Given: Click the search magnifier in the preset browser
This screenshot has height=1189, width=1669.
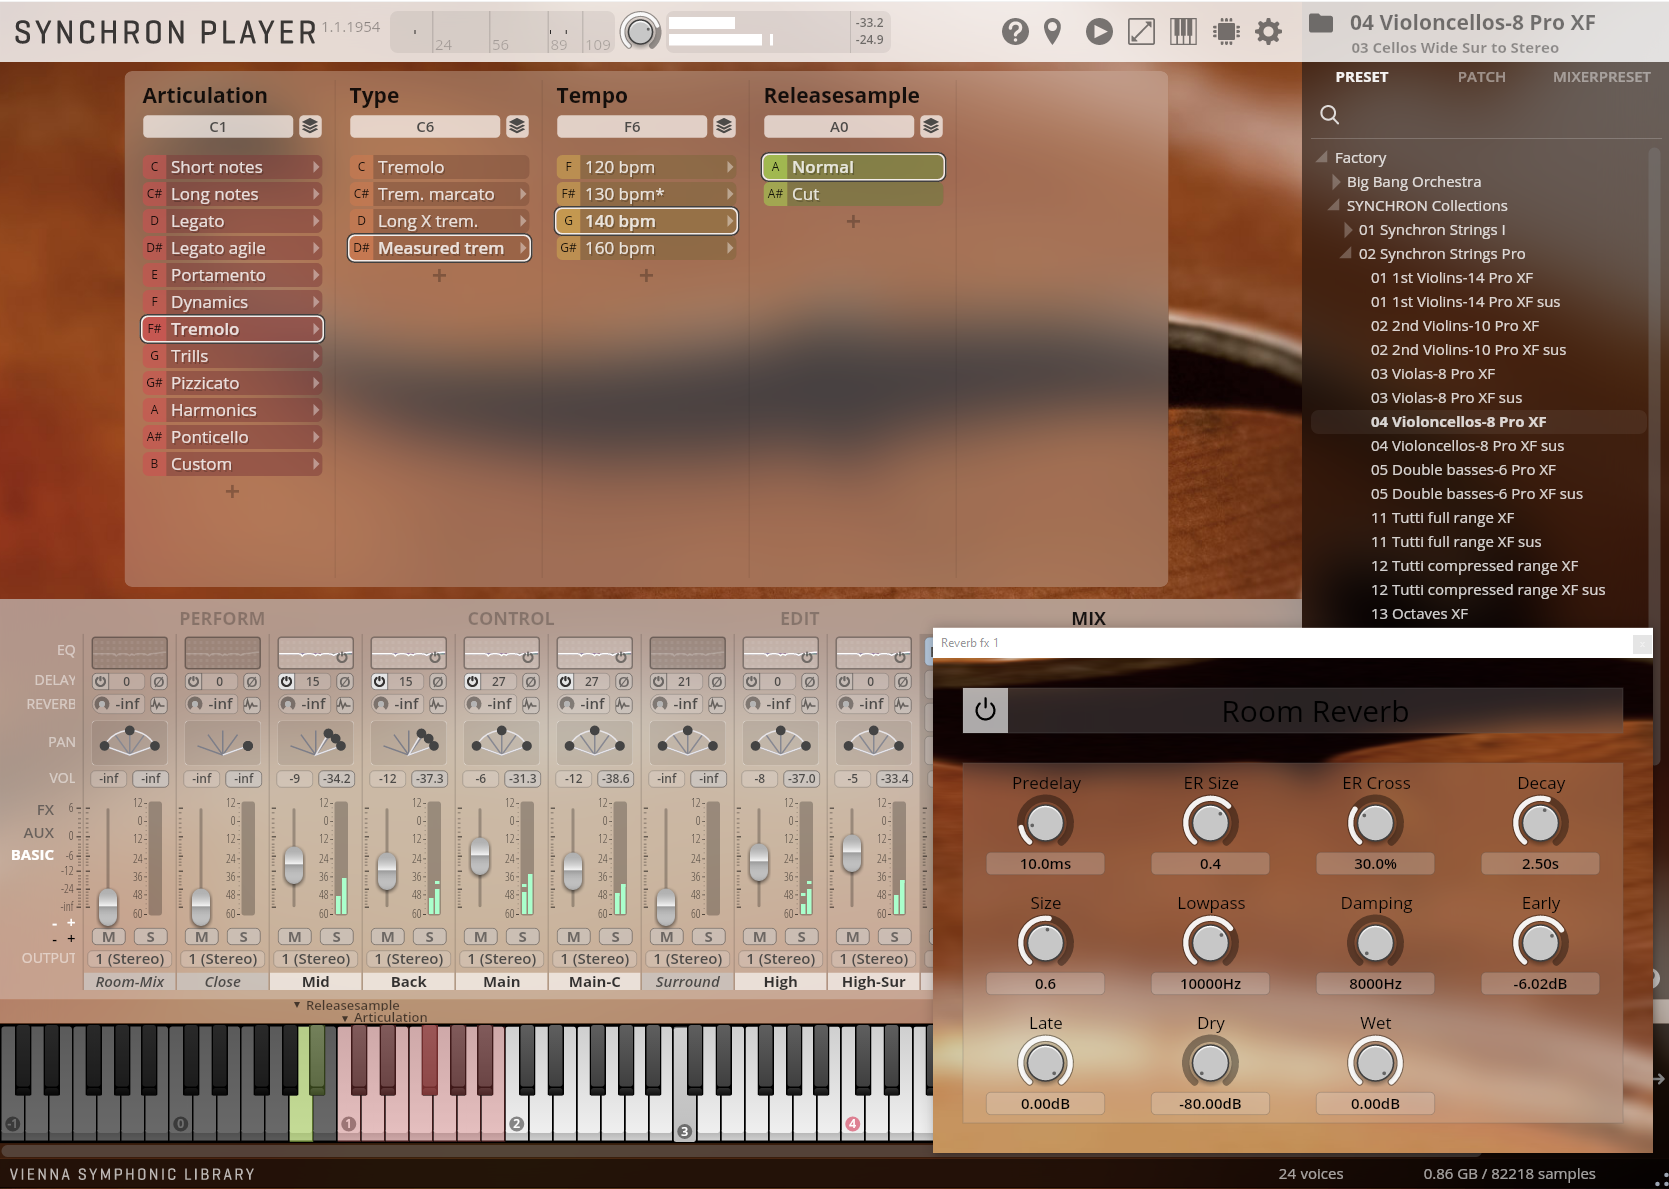Looking at the screenshot, I should tap(1329, 115).
